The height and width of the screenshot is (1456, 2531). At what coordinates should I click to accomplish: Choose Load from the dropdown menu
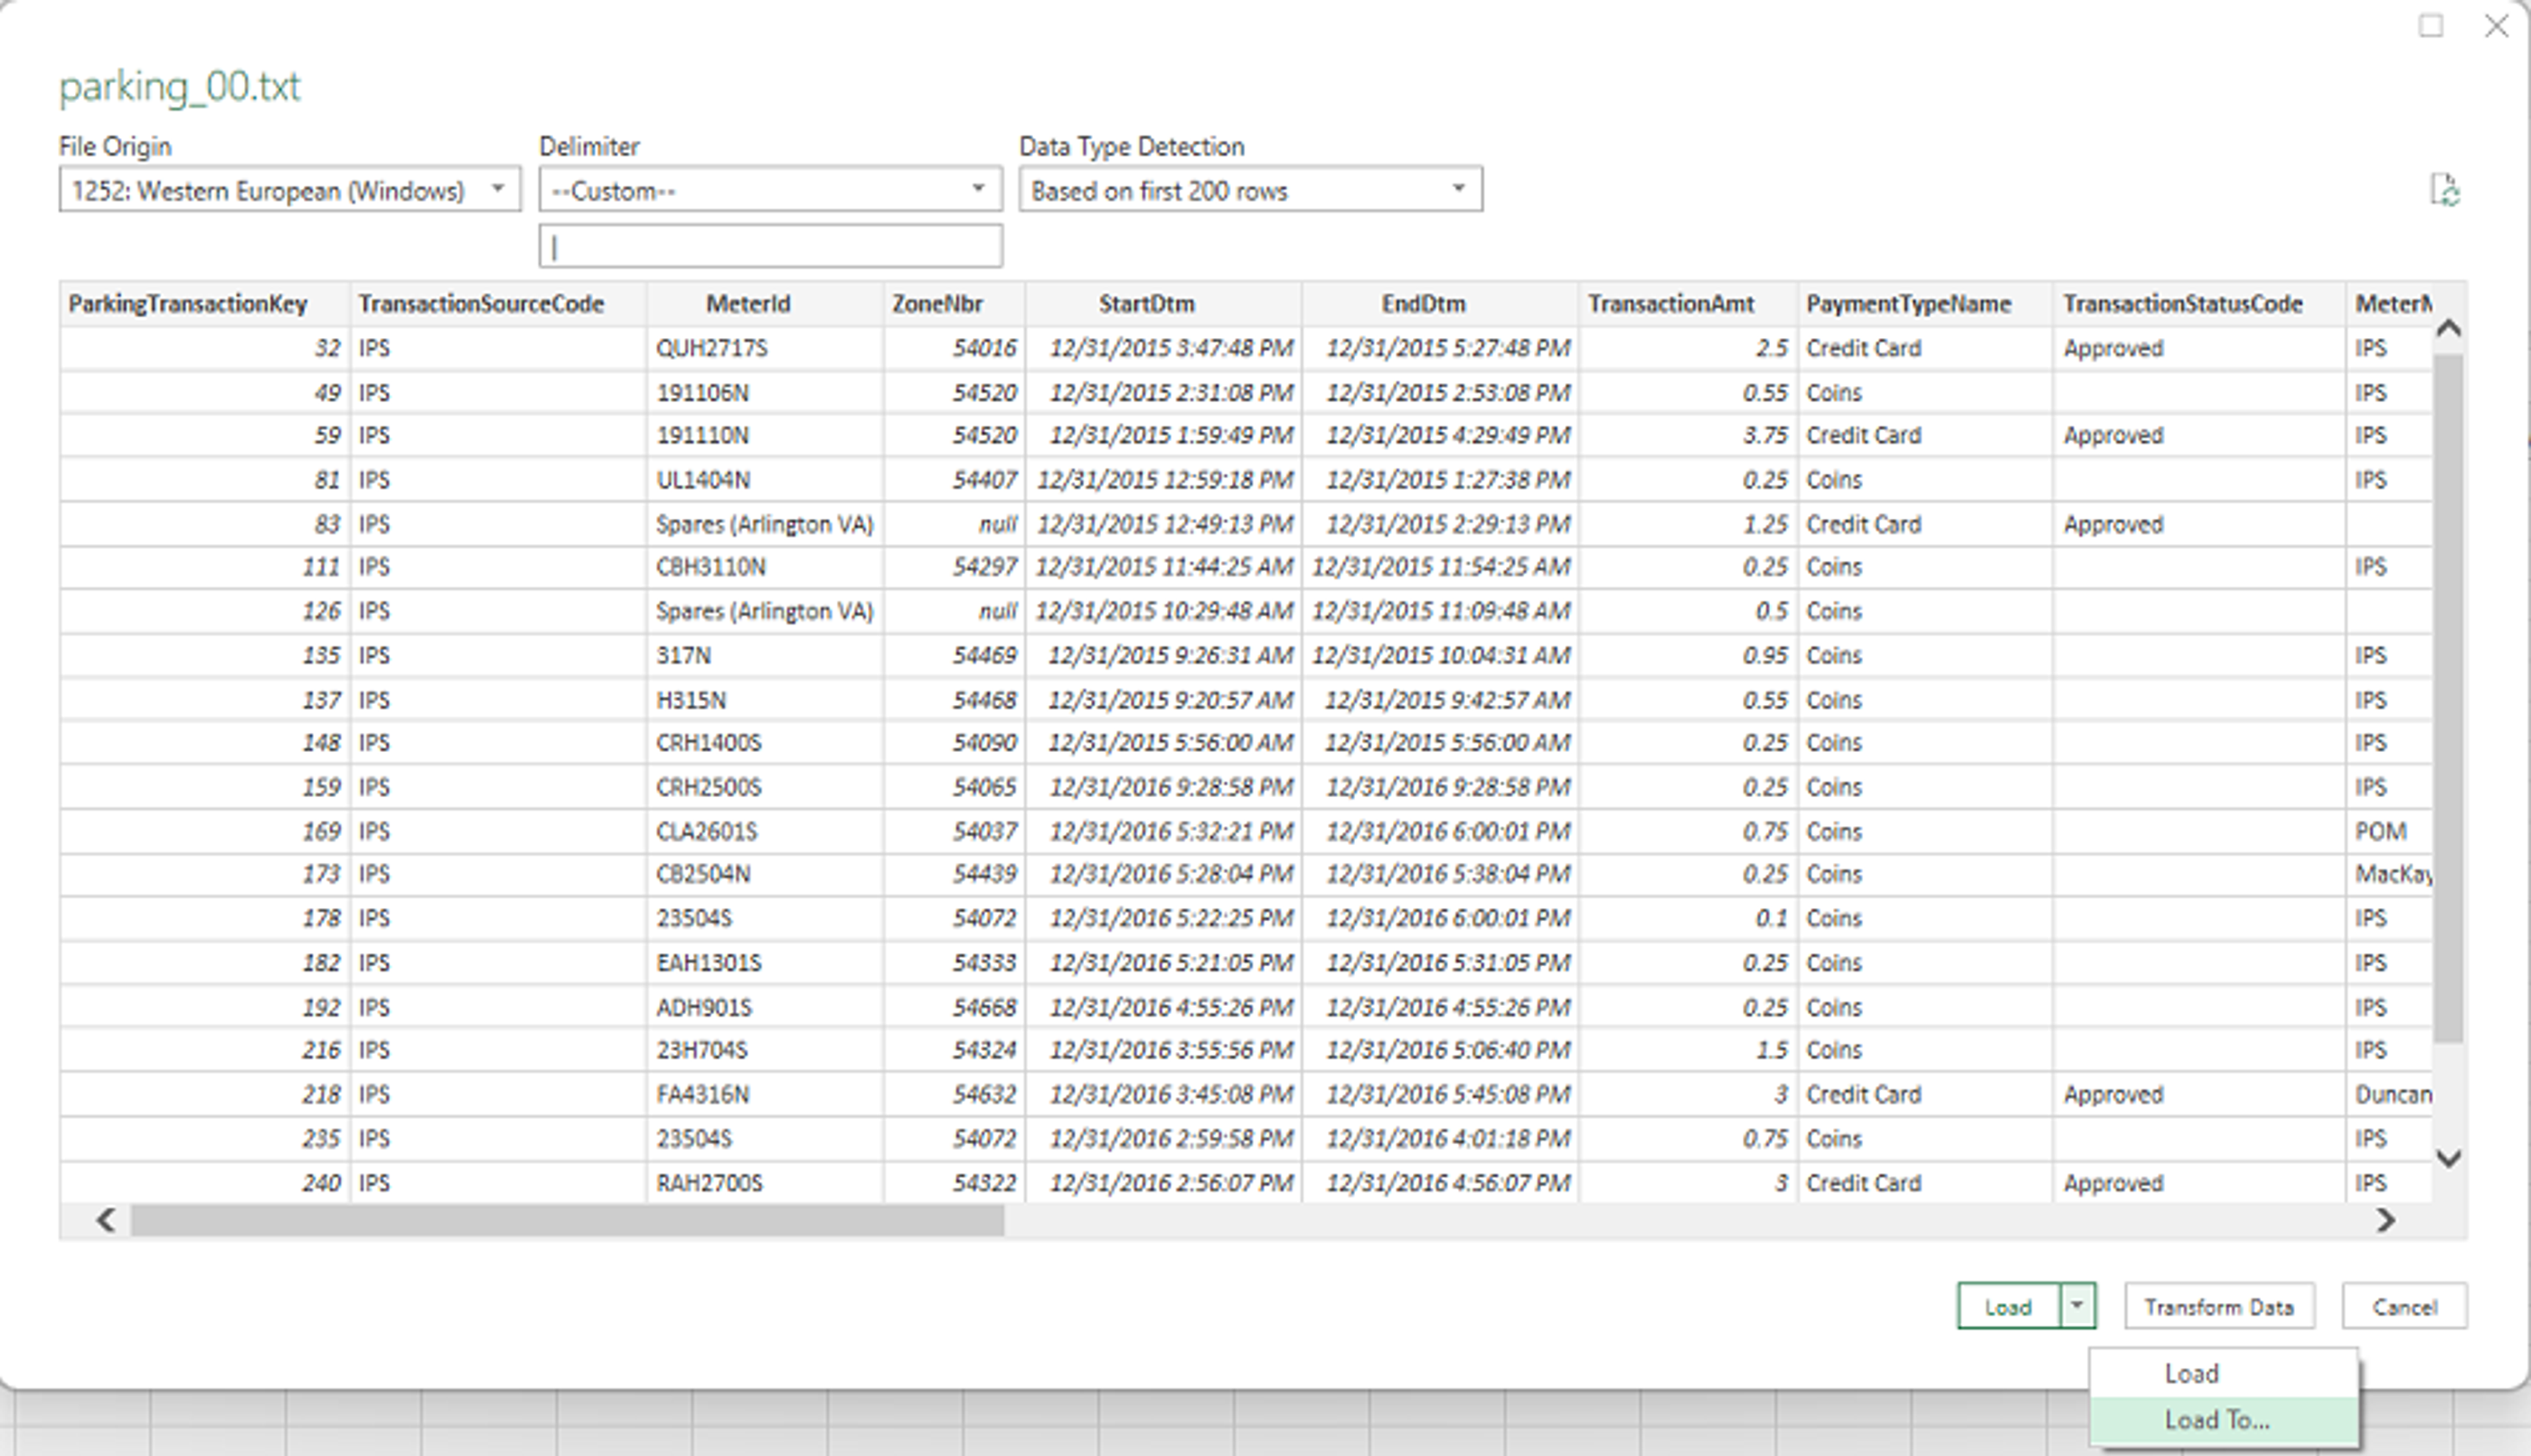tap(2191, 1373)
